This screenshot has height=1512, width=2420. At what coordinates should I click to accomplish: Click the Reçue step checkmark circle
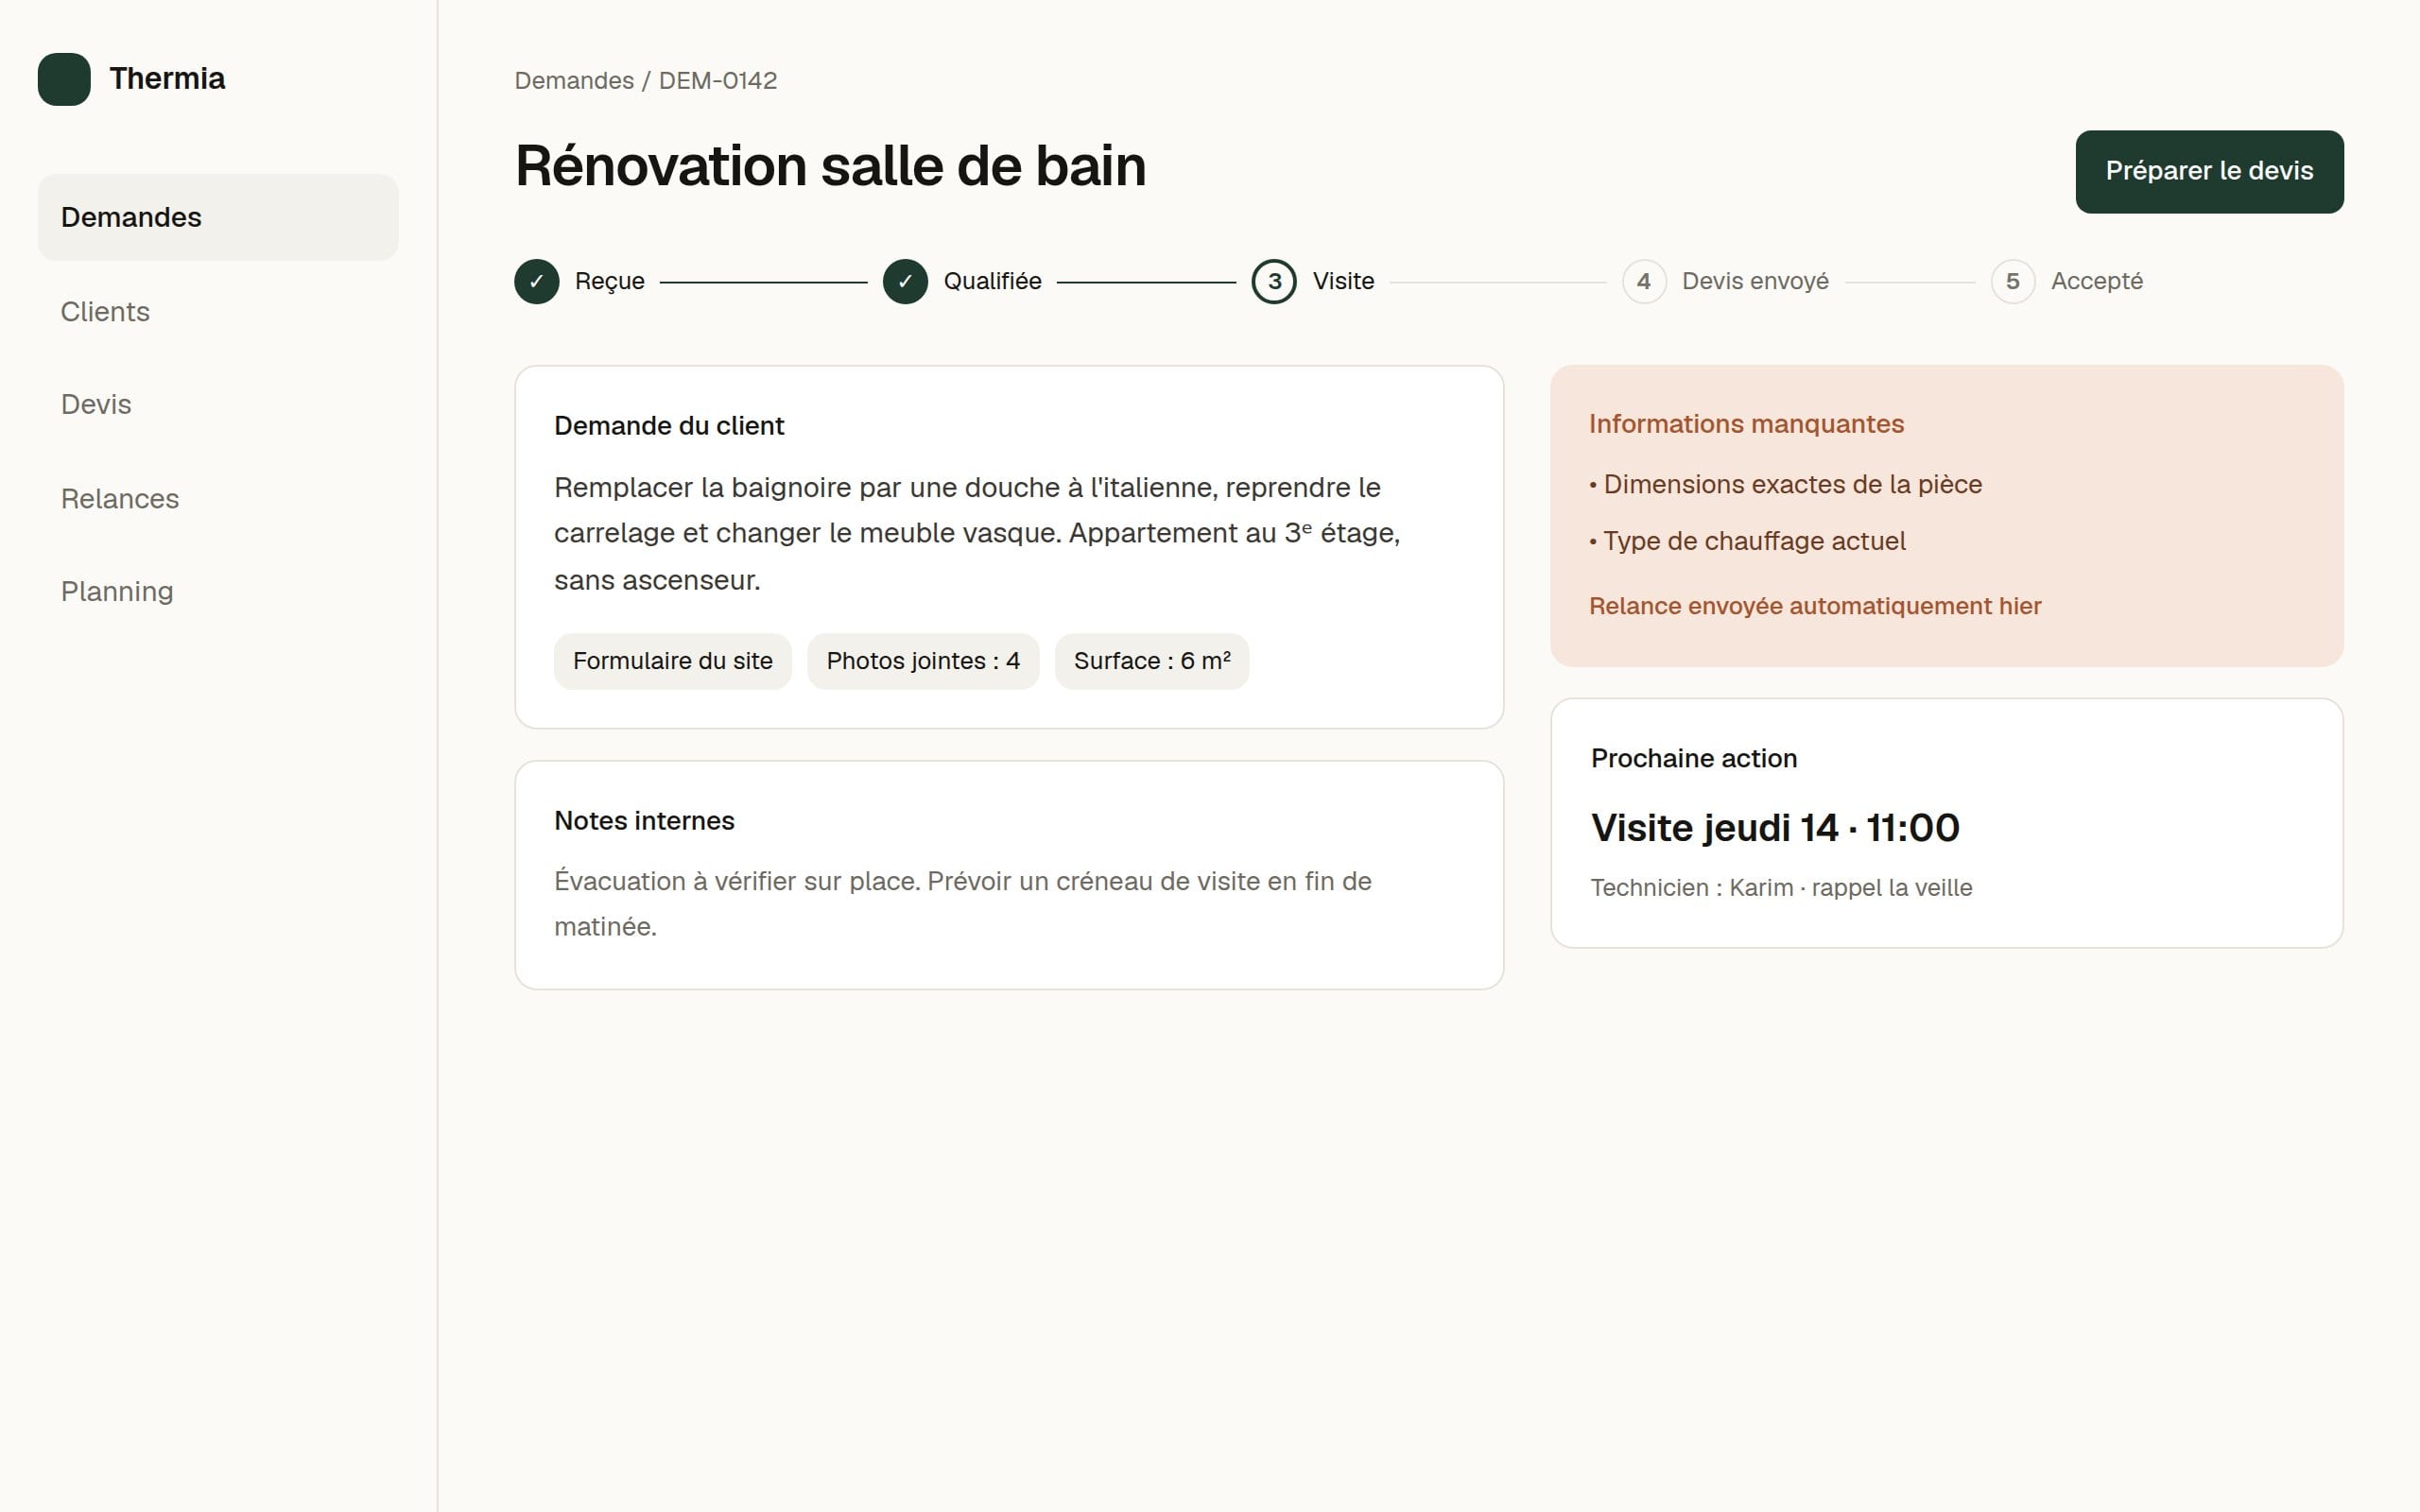pos(537,282)
